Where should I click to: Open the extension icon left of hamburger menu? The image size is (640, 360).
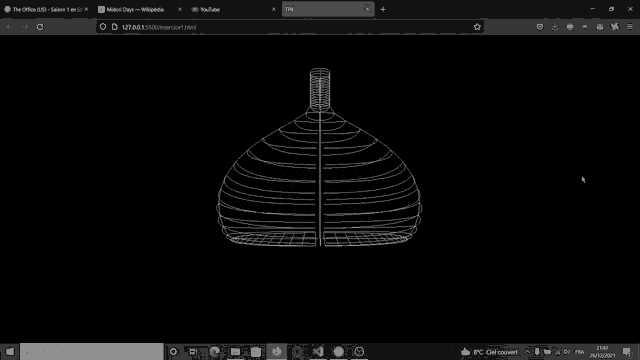pyautogui.click(x=615, y=27)
